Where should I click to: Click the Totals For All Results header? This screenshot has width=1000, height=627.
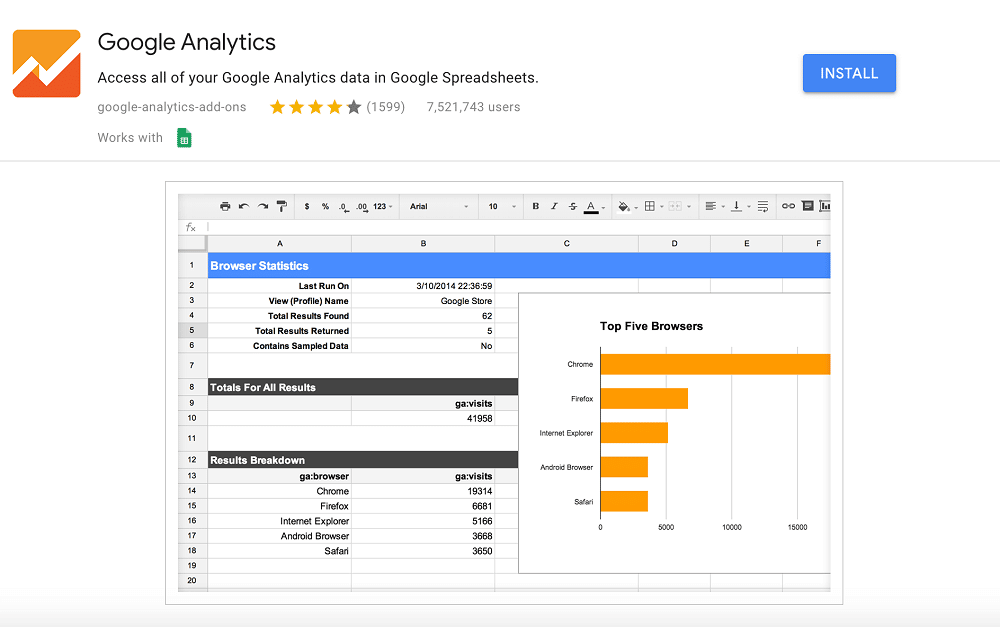363,387
